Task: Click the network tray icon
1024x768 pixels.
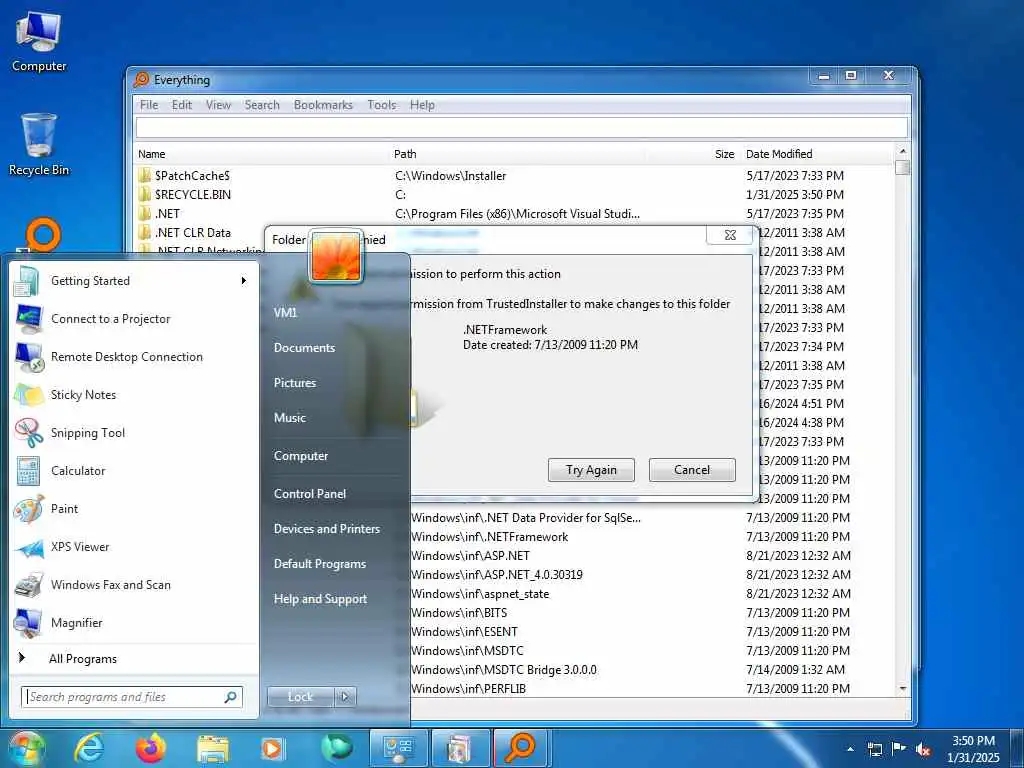Action: coord(874,749)
